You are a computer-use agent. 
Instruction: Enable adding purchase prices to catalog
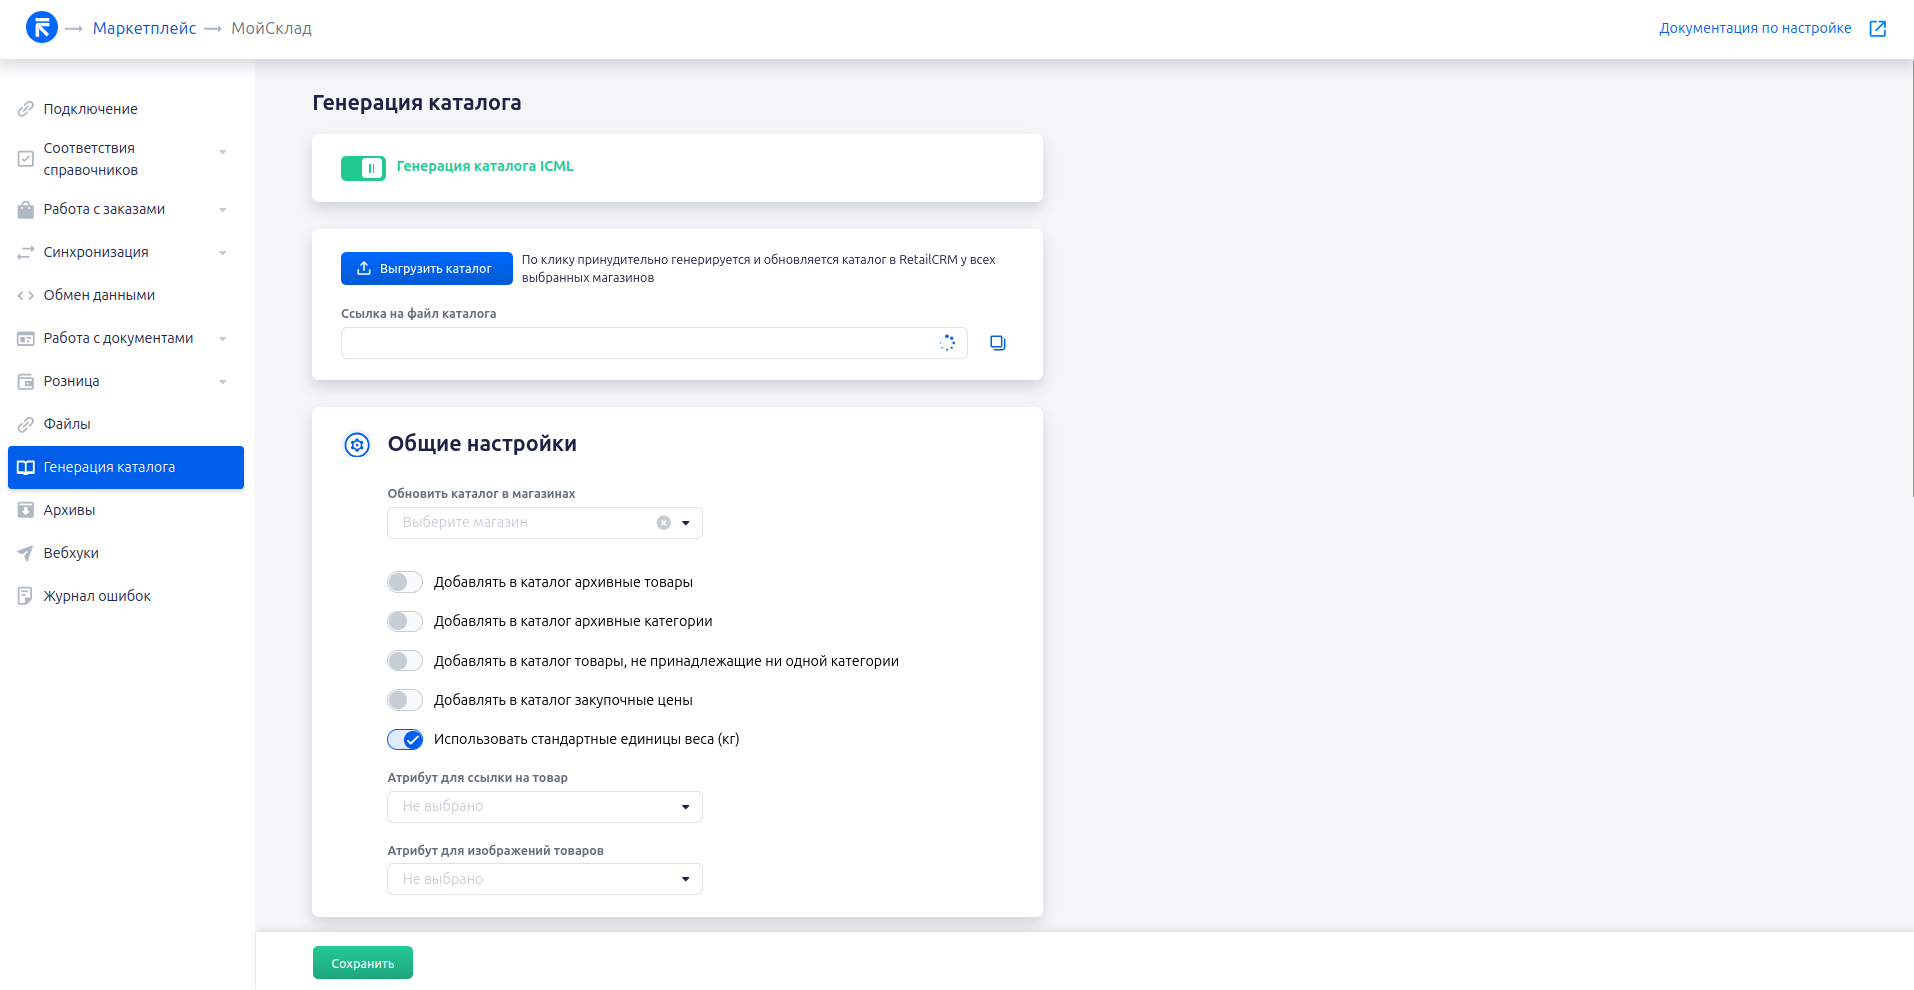click(405, 700)
